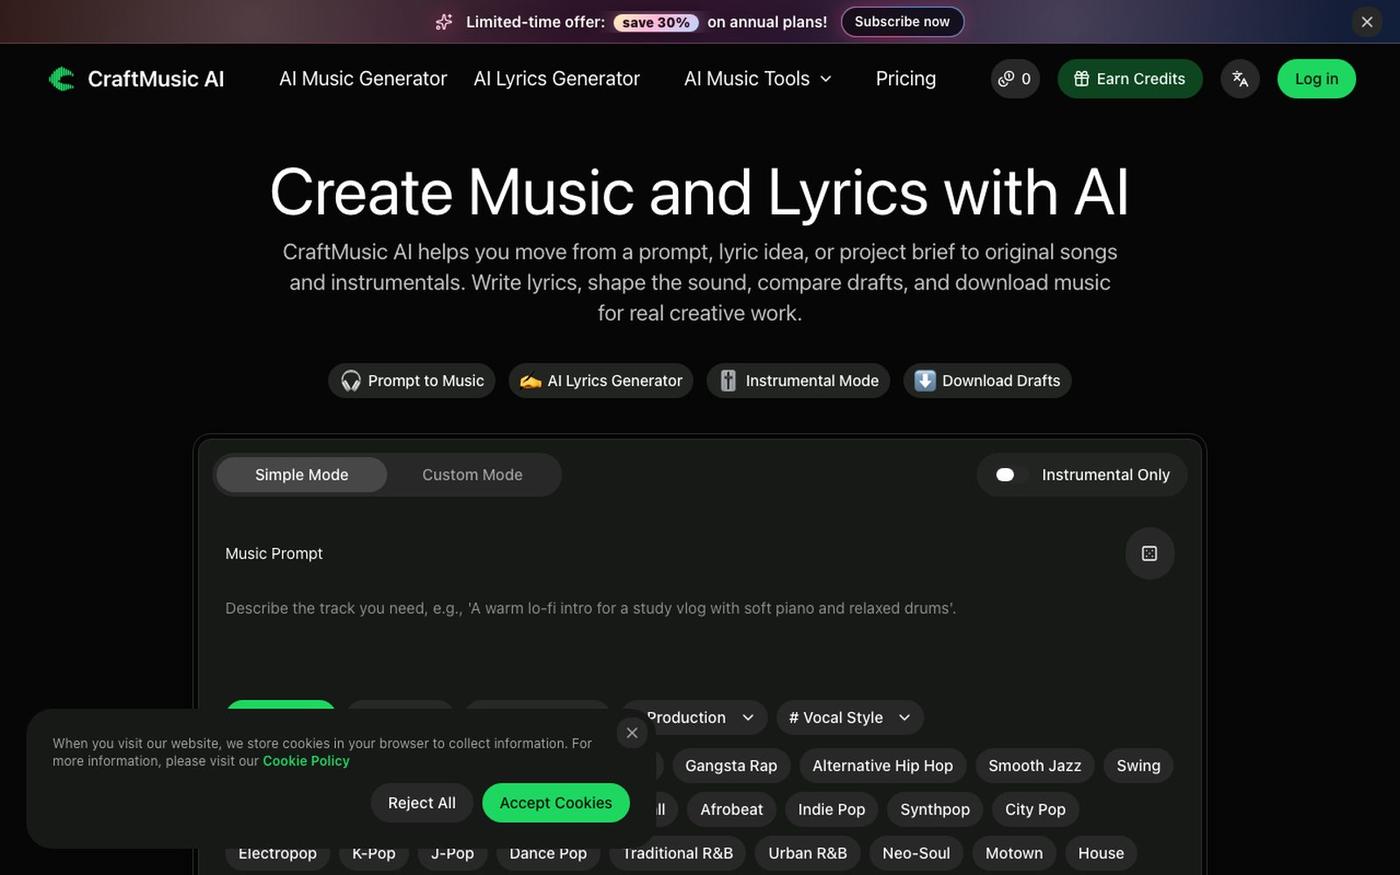
Task: Click the Log in button
Action: click(x=1316, y=79)
